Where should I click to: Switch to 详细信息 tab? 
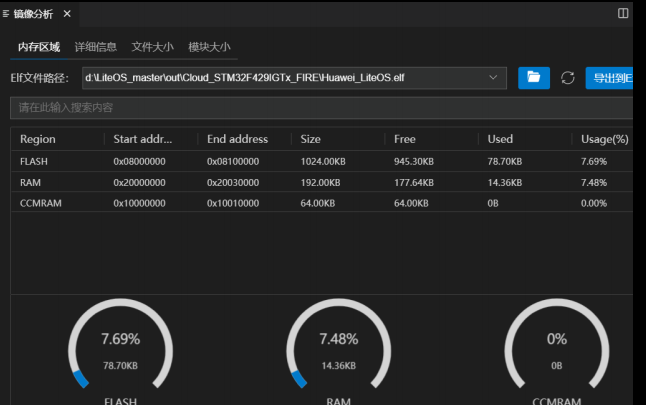(96, 47)
